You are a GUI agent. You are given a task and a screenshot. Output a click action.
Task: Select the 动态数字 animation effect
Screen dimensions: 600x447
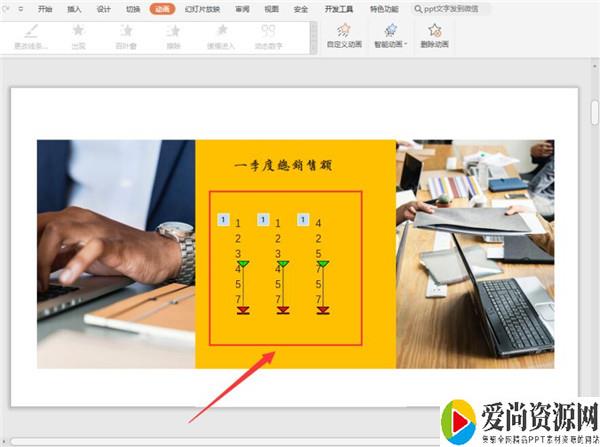(268, 36)
